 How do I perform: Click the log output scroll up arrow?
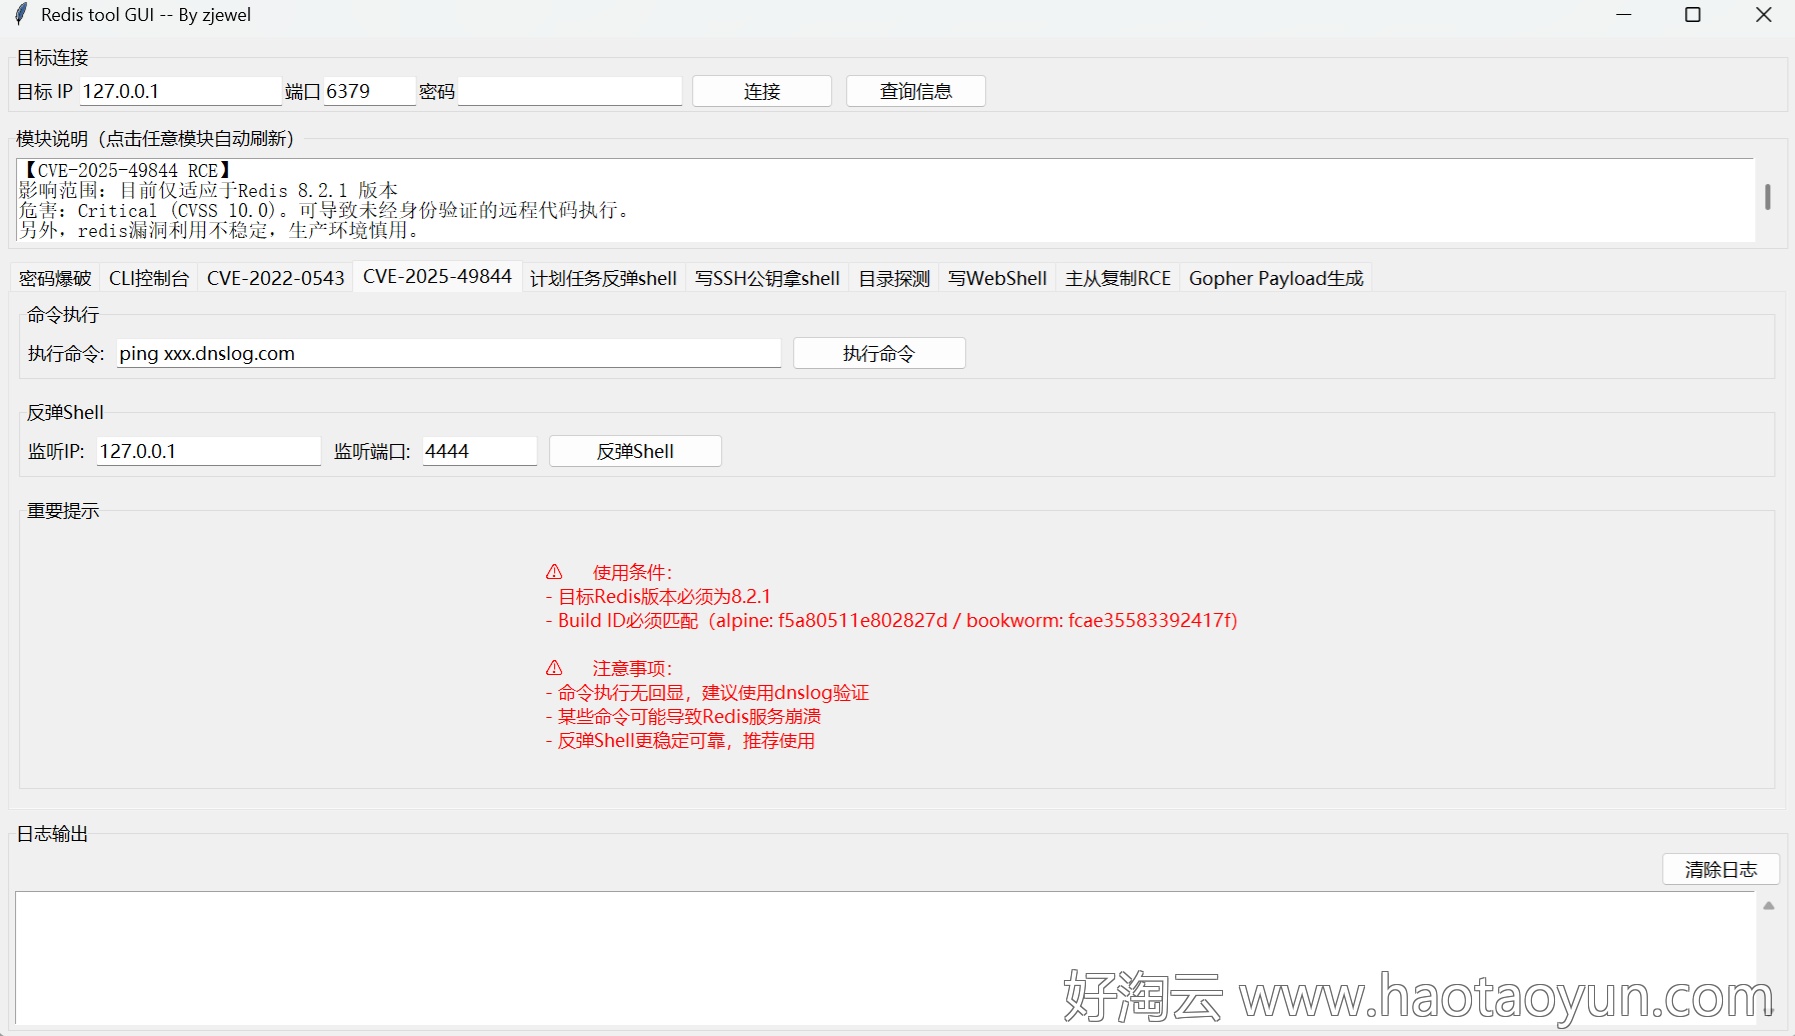coord(1768,906)
